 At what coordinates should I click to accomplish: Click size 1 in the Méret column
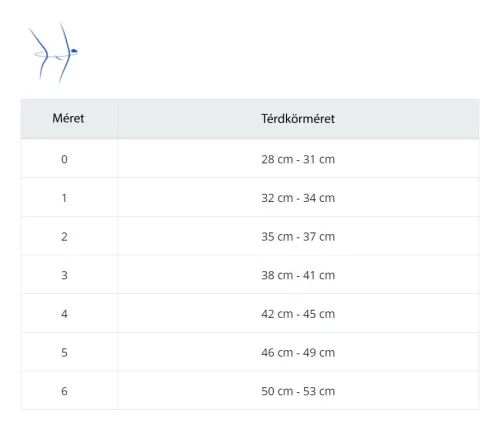(x=64, y=198)
